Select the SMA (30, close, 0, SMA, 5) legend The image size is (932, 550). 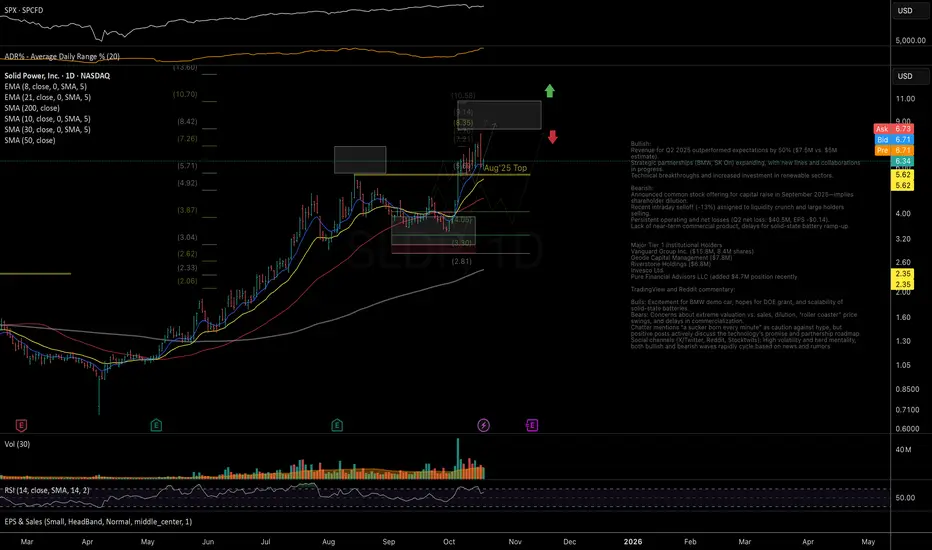point(48,130)
